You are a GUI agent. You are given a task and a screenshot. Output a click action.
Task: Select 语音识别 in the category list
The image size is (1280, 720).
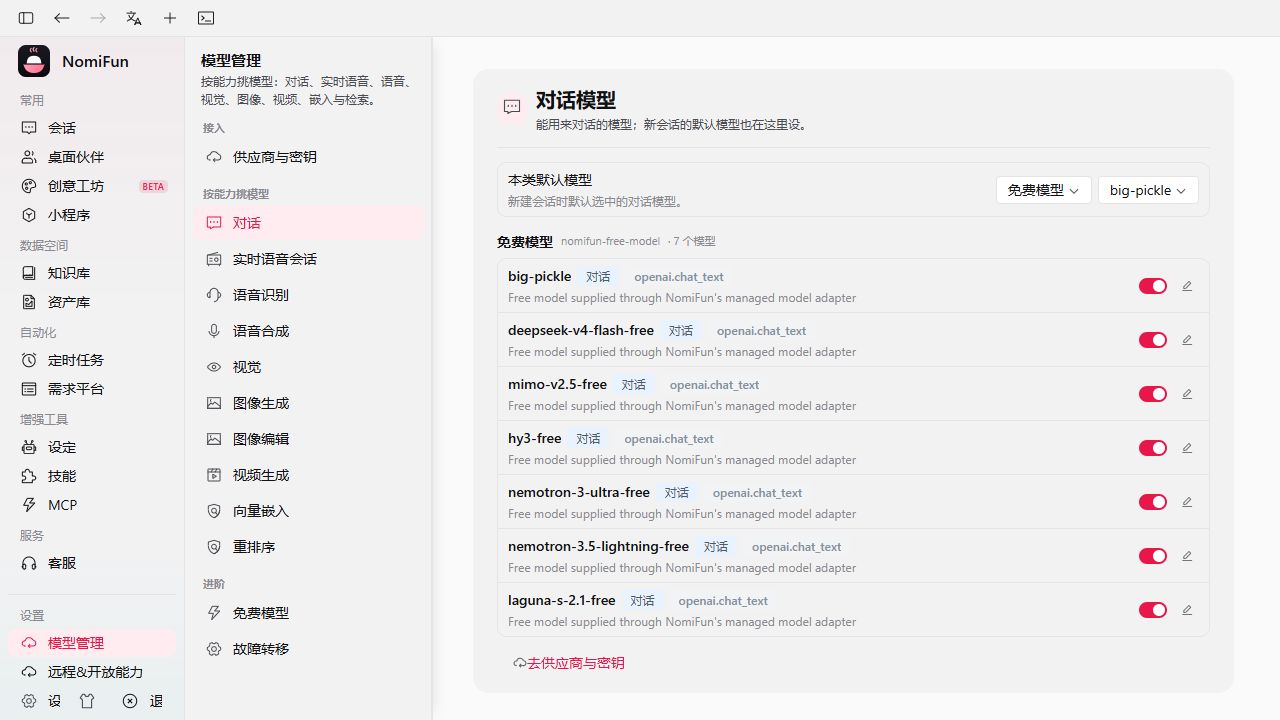[310, 295]
